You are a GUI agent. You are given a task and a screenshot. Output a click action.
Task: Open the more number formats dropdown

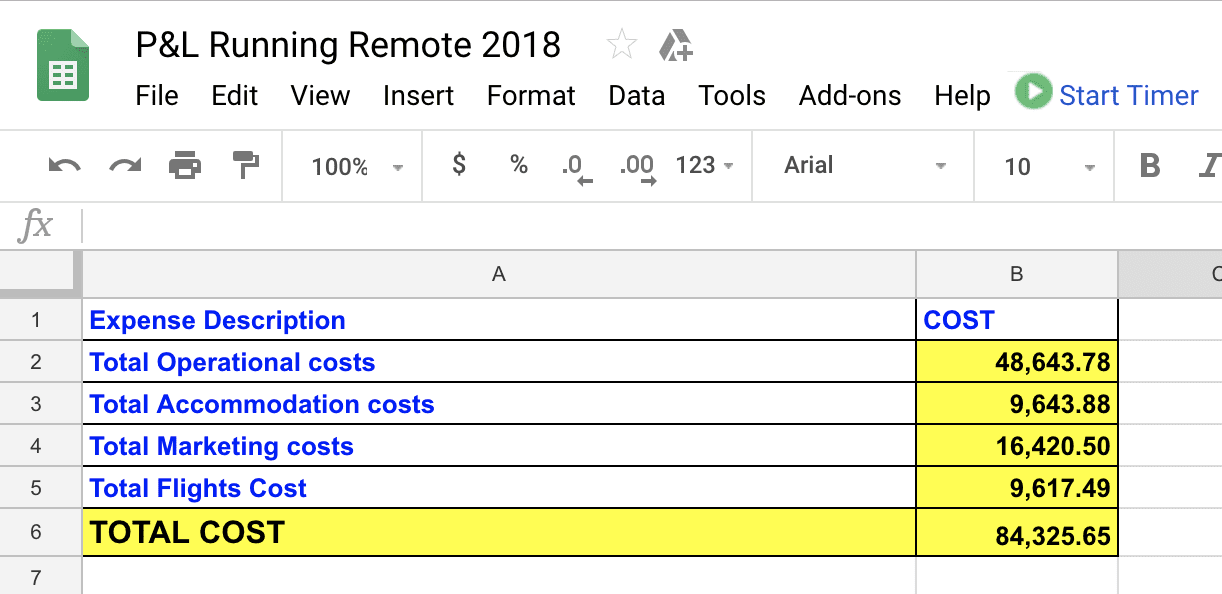click(x=703, y=166)
